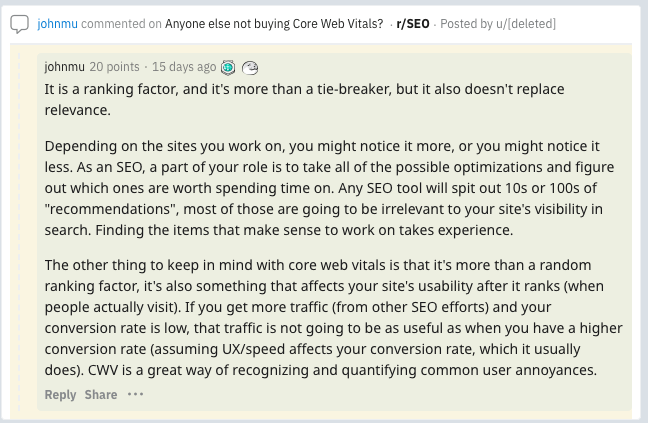Image resolution: width=648 pixels, height=423 pixels.
Task: Open post 'Anyone else not buying Core Web Vitals?'
Action: (x=274, y=24)
